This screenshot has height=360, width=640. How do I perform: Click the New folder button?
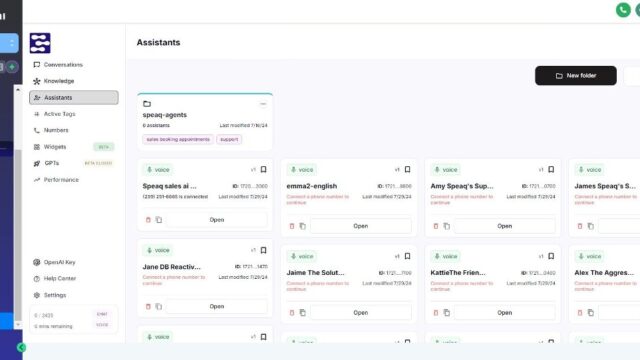click(576, 76)
